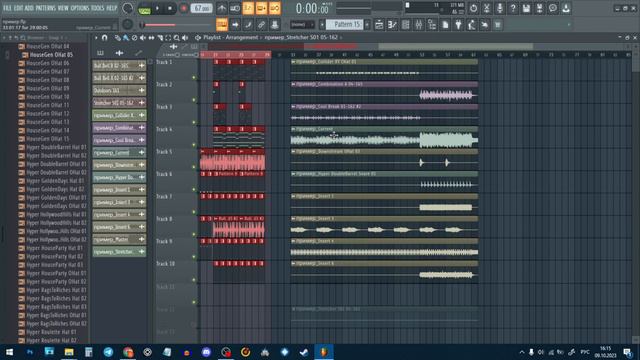Open Telegram from the Windows taskbar
The height and width of the screenshot is (360, 640).
point(108,352)
